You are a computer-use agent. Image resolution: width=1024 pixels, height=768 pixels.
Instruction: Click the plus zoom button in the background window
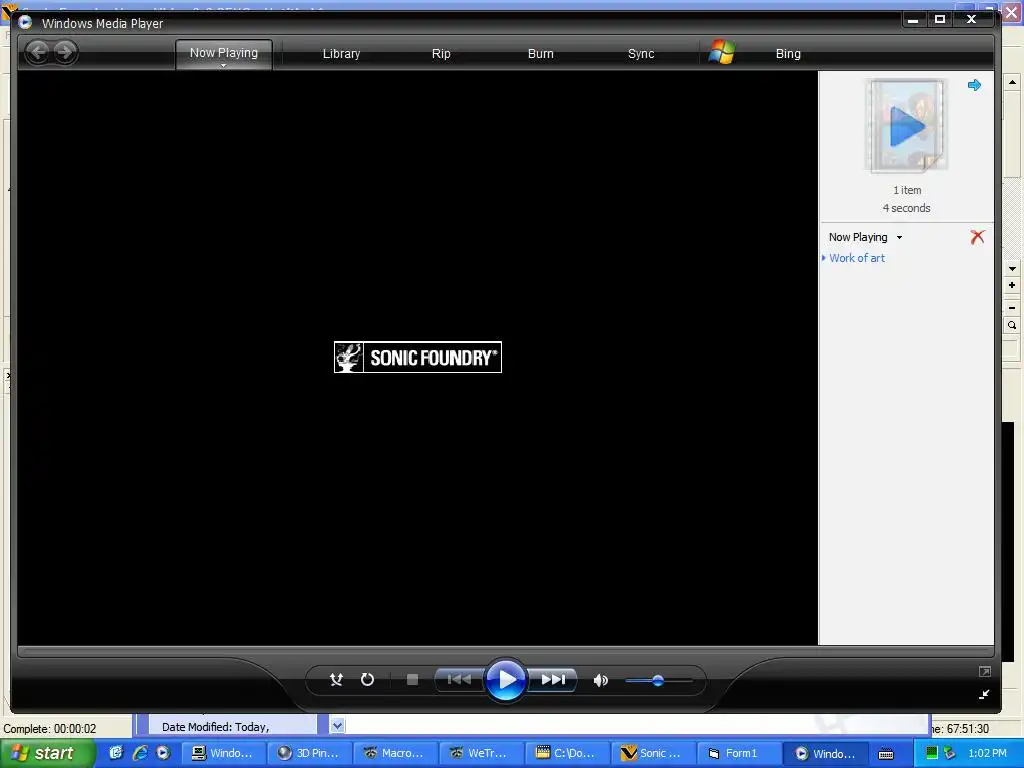(x=1012, y=285)
